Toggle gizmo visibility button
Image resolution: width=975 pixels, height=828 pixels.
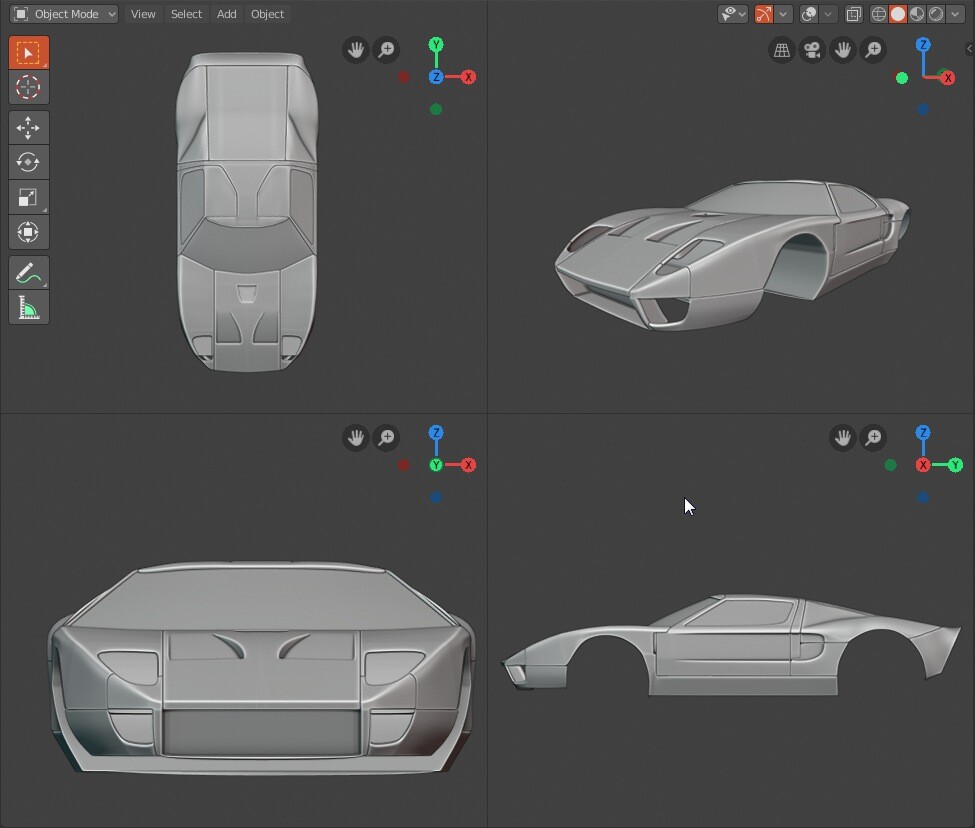click(x=764, y=14)
